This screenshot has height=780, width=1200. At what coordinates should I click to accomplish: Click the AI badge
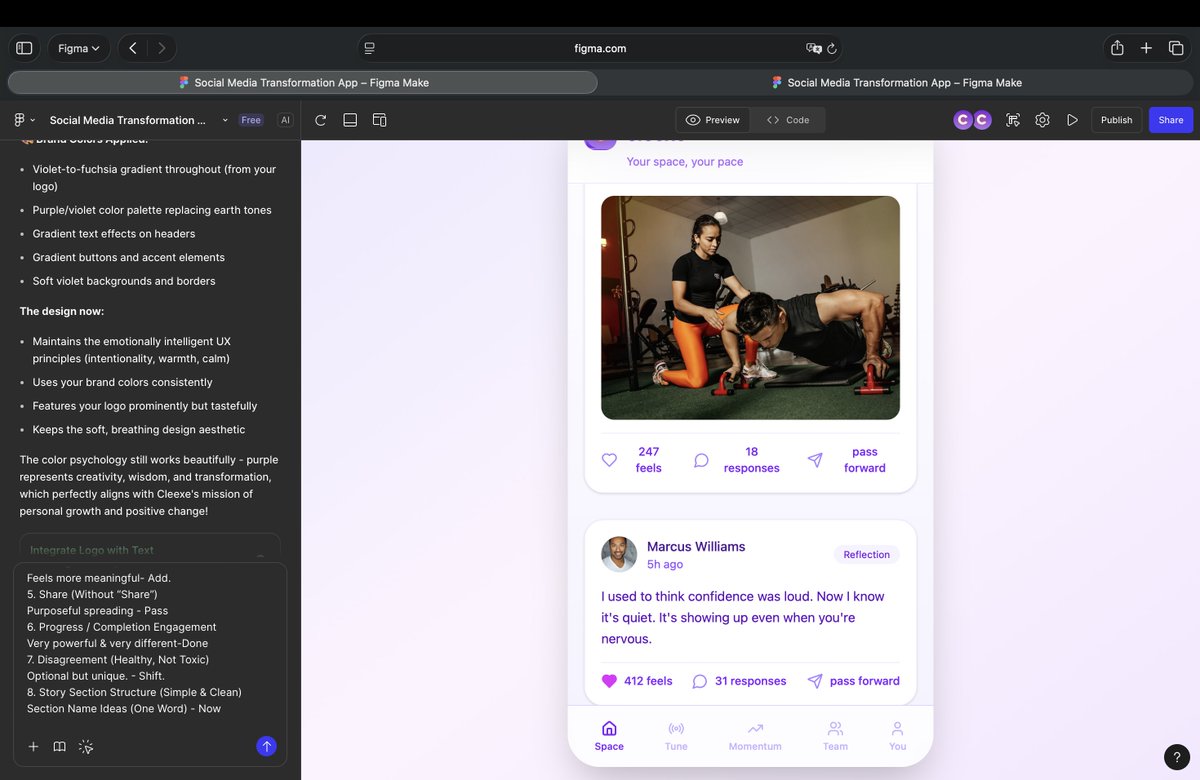[285, 120]
